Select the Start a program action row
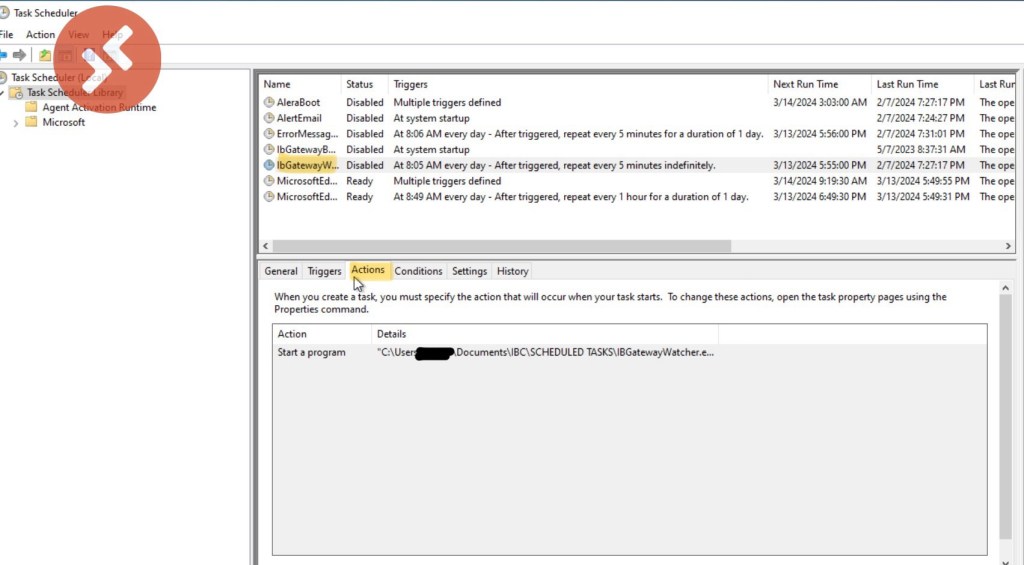The height and width of the screenshot is (565, 1024). 312,352
